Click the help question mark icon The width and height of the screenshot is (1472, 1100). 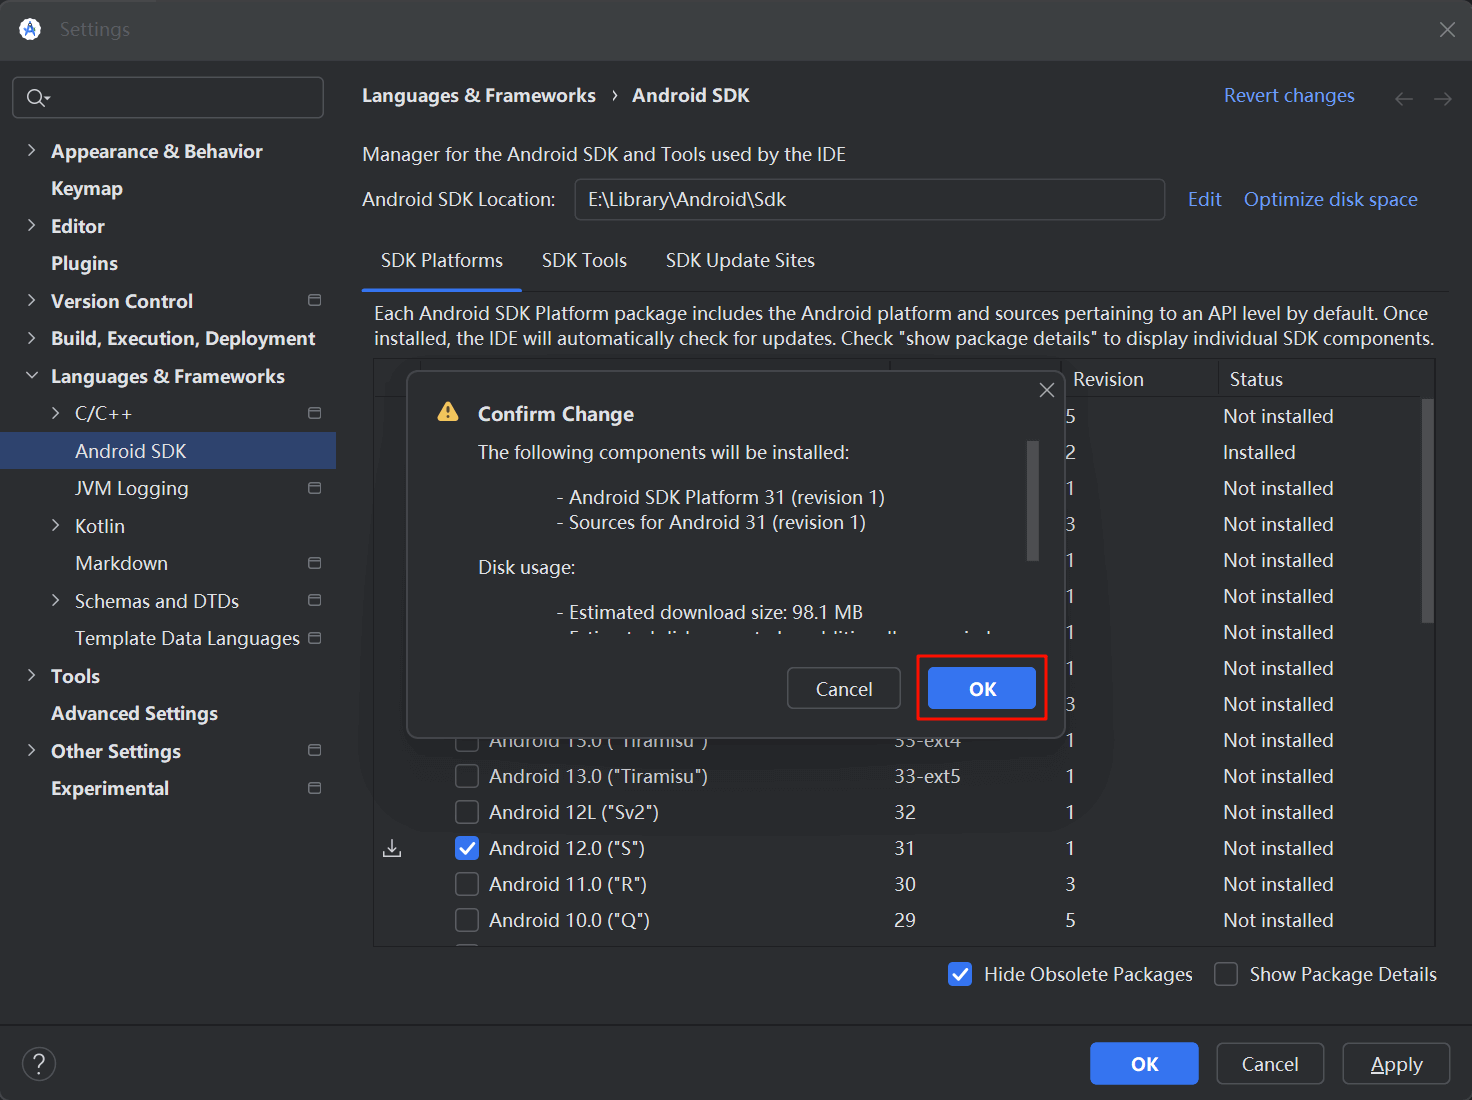click(x=39, y=1064)
